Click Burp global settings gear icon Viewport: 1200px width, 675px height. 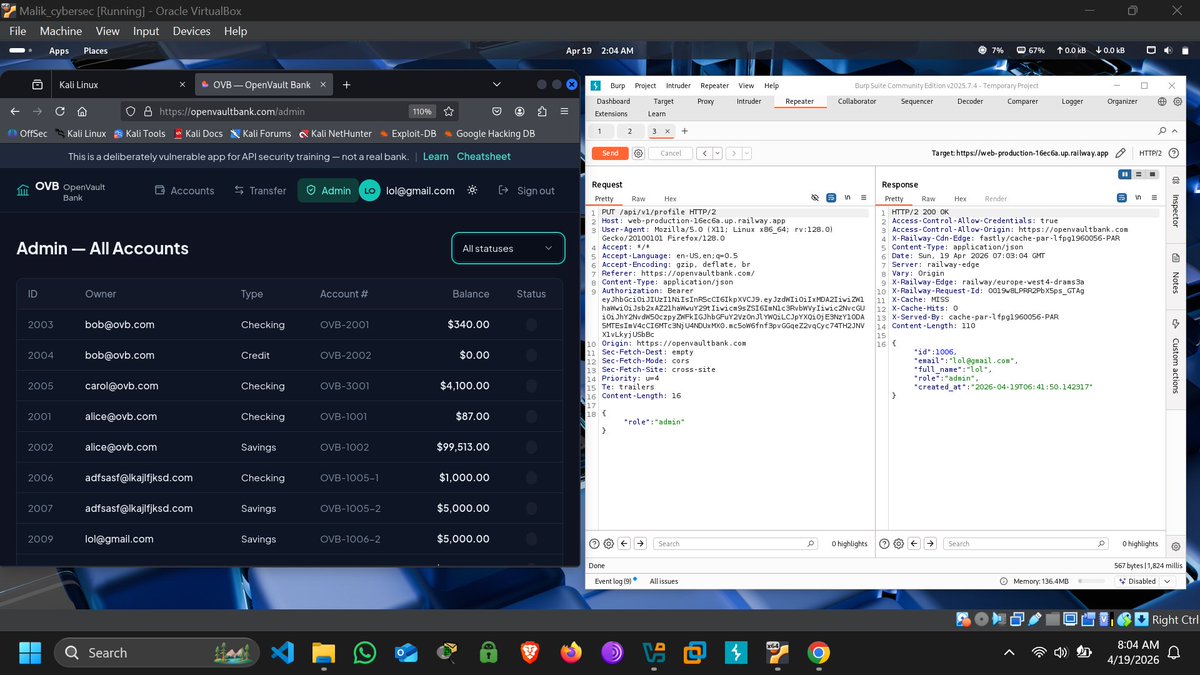(x=1177, y=101)
